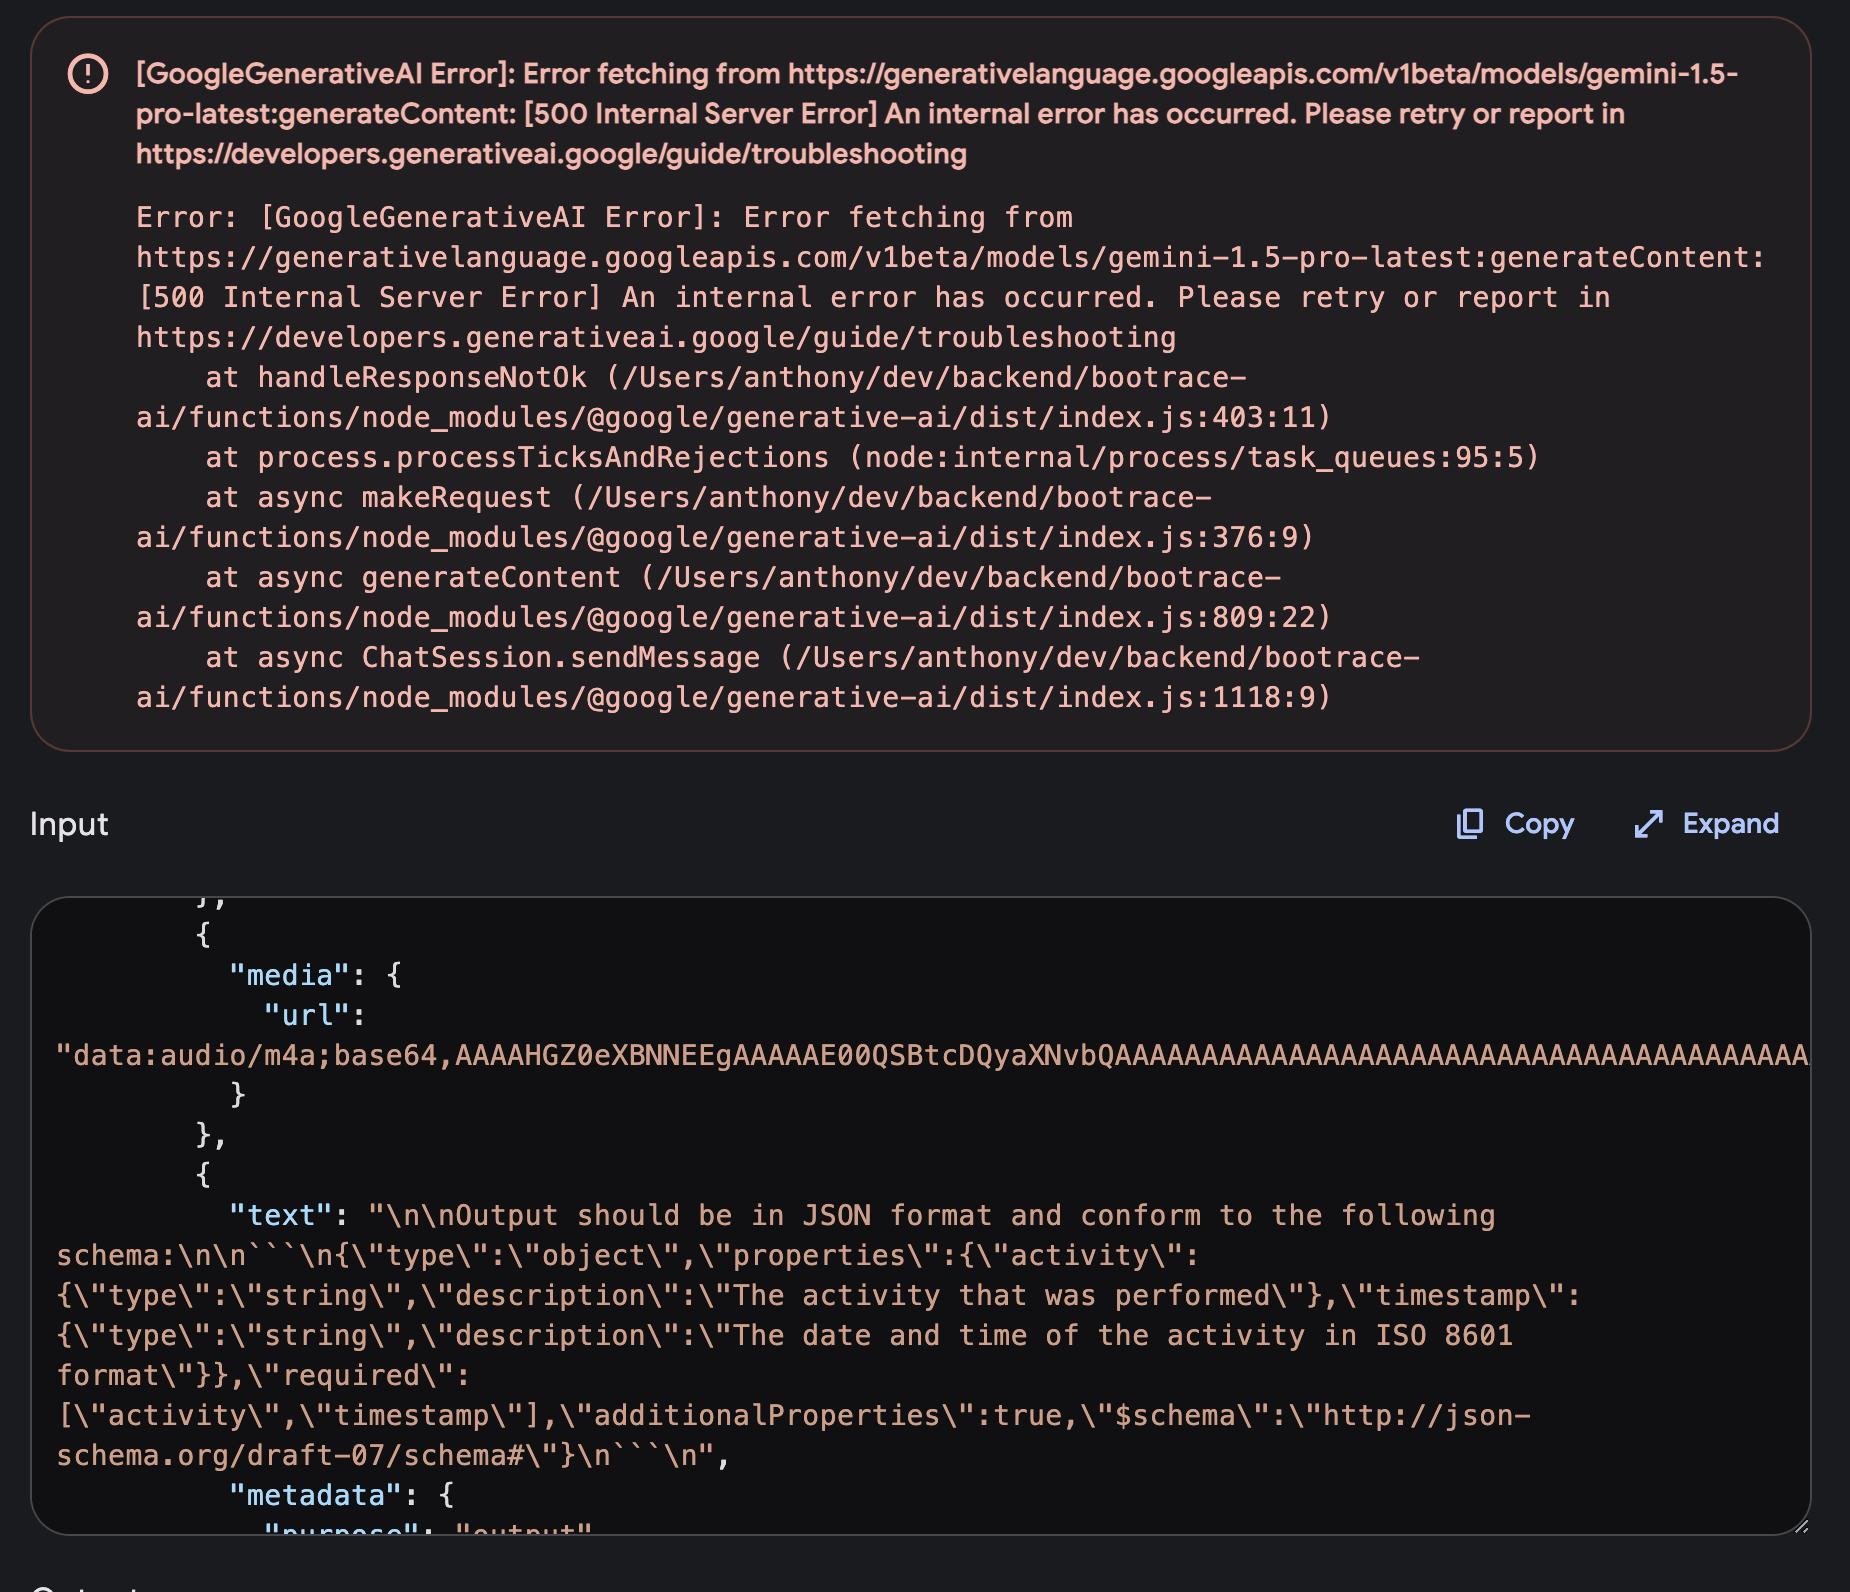Select the Copy icon beside Input
Image resolution: width=1850 pixels, height=1592 pixels.
pos(1469,824)
